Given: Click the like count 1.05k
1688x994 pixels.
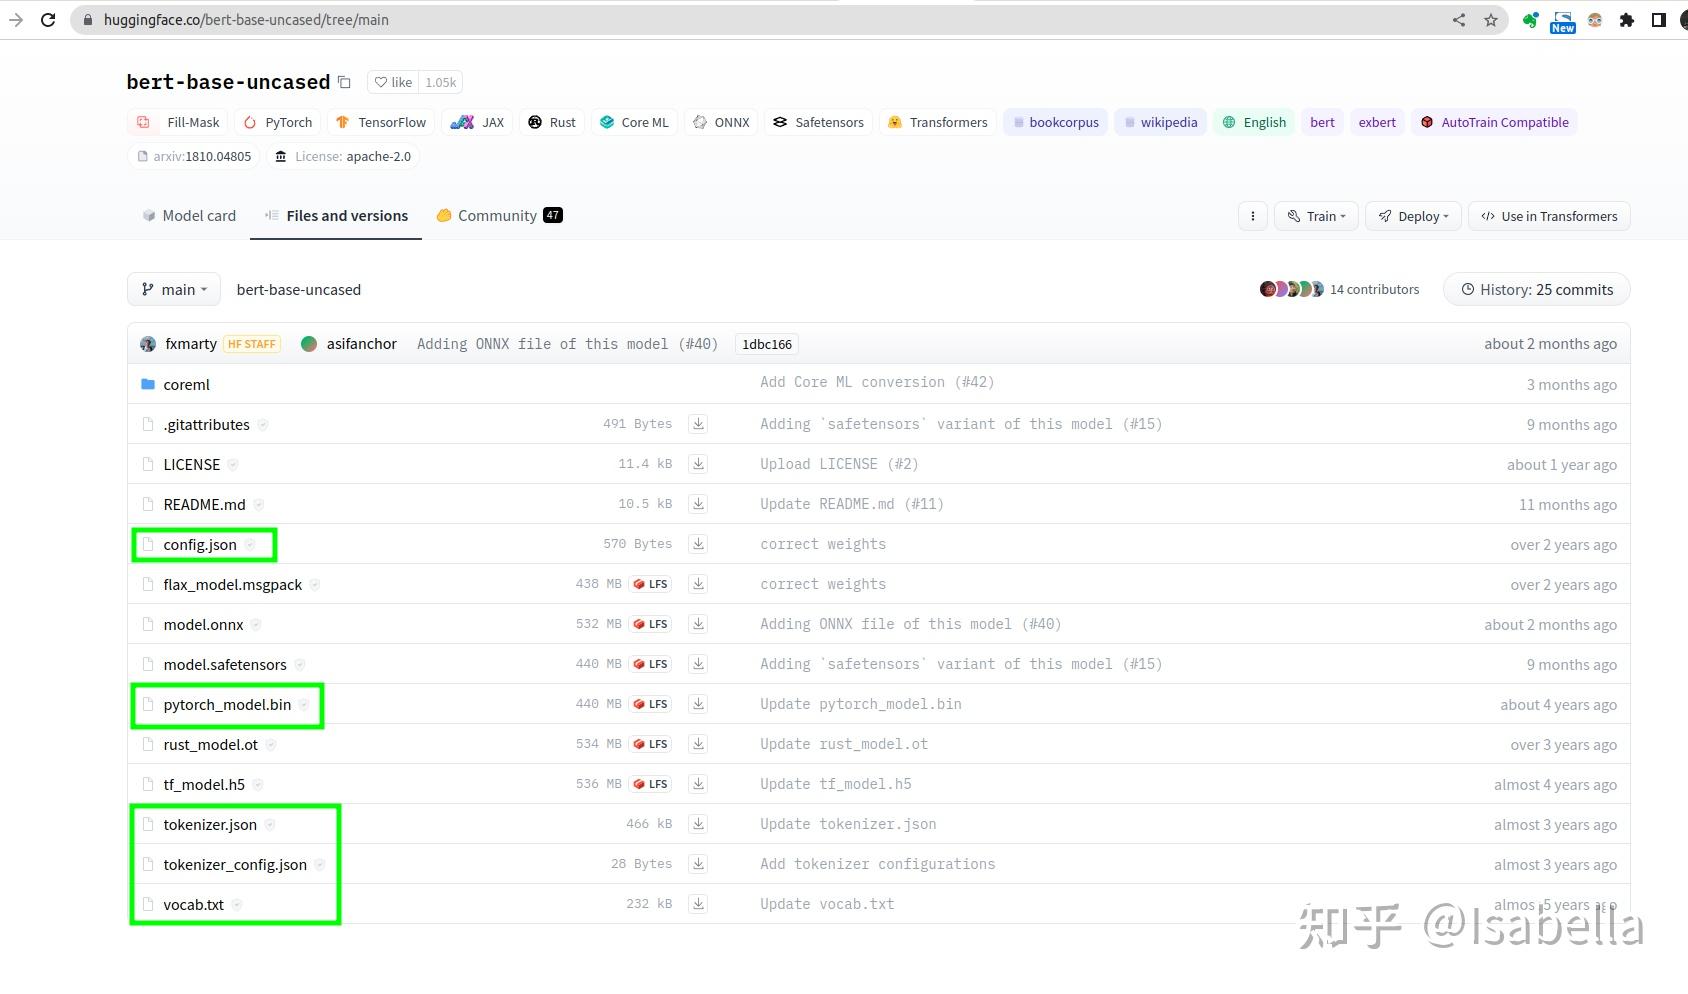Looking at the screenshot, I should (440, 82).
